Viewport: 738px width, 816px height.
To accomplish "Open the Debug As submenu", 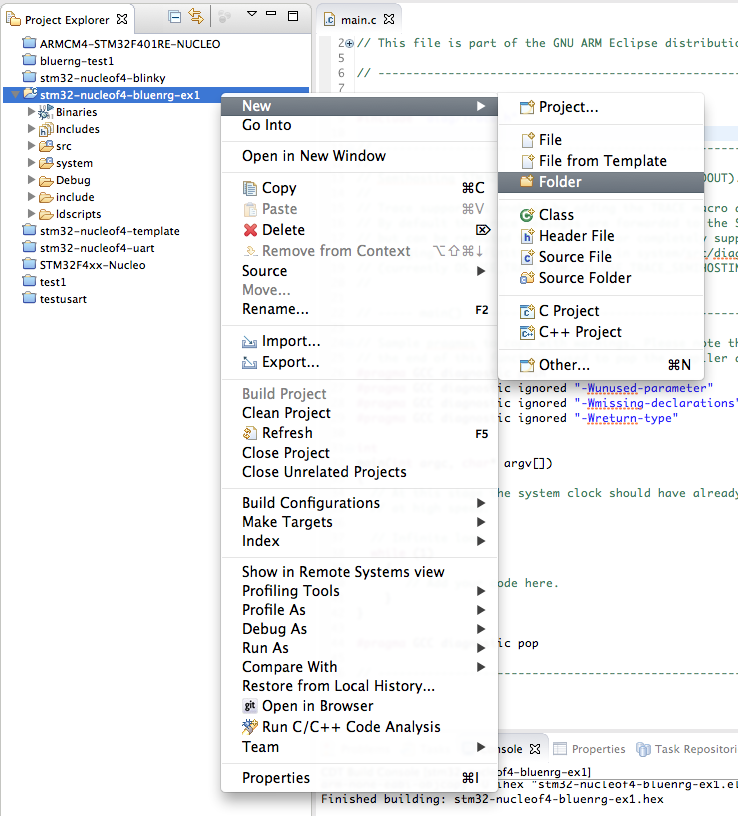I will click(x=359, y=629).
